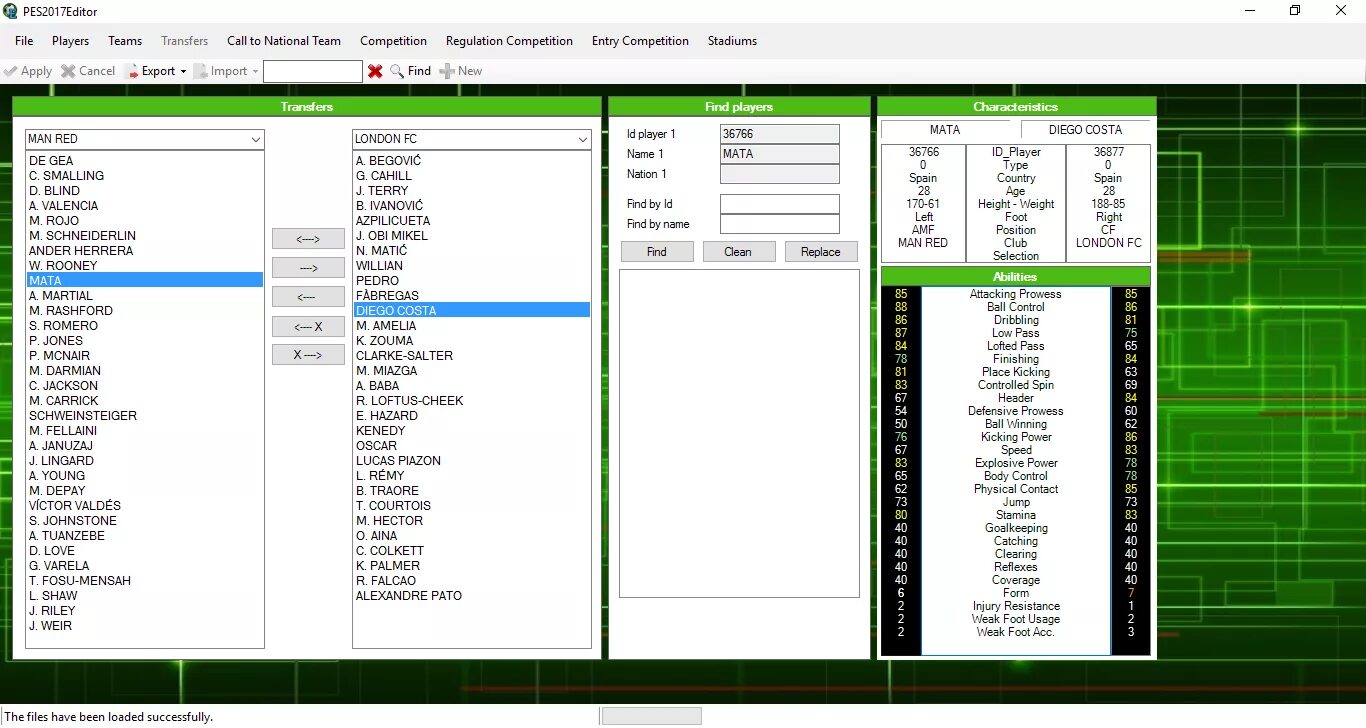Image resolution: width=1366 pixels, height=728 pixels.
Task: Switch to the DIEGO COSTA characteristics tab
Action: (1086, 130)
